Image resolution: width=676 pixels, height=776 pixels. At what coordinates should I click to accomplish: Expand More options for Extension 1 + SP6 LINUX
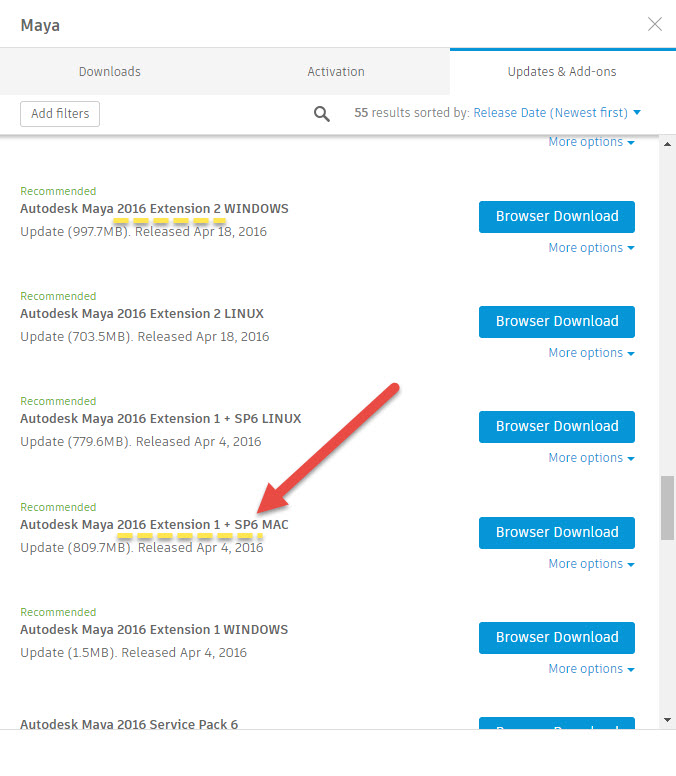click(x=591, y=458)
